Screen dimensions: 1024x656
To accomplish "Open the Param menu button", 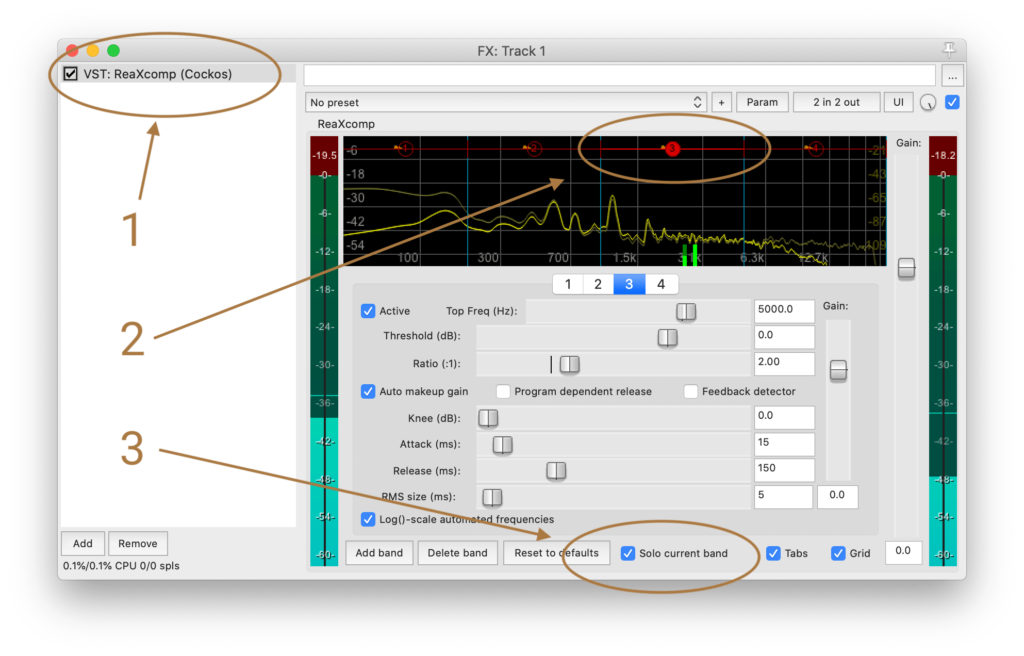I will (x=762, y=103).
